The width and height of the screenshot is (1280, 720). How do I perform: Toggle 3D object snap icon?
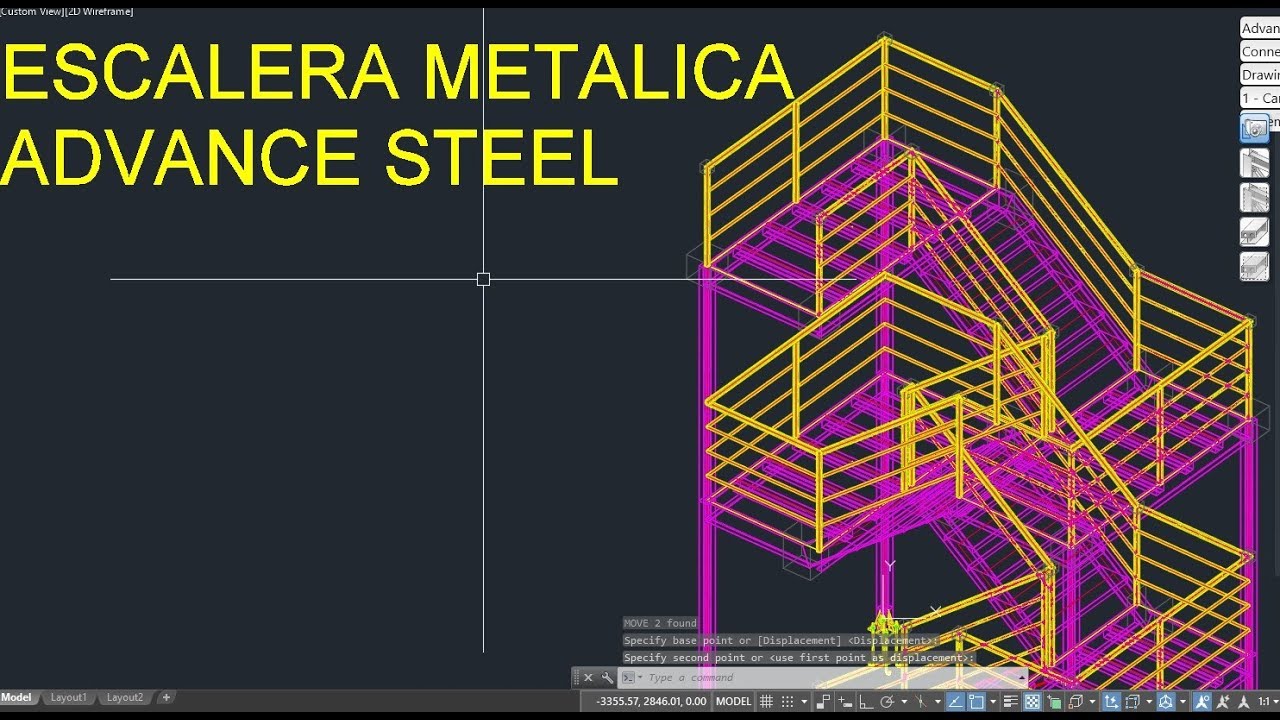[x=1076, y=701]
